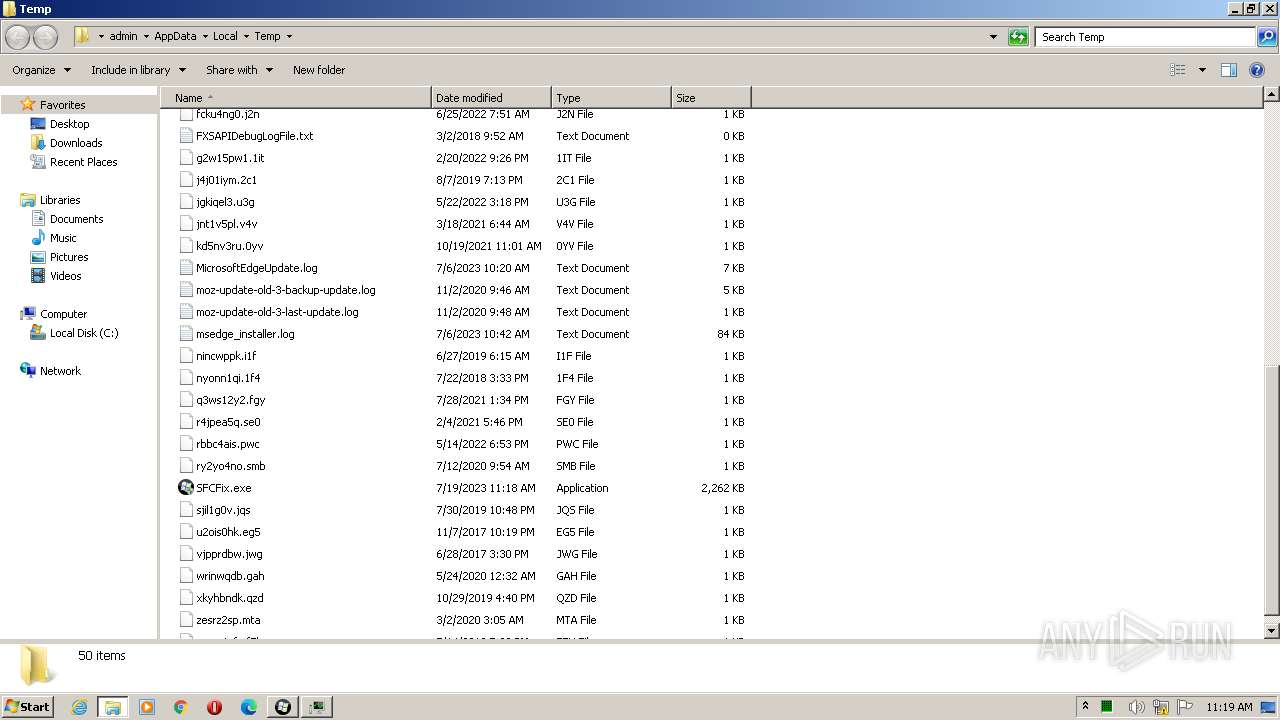The height and width of the screenshot is (720, 1280).
Task: Click the refresh icon beside the address bar
Action: 1018,37
